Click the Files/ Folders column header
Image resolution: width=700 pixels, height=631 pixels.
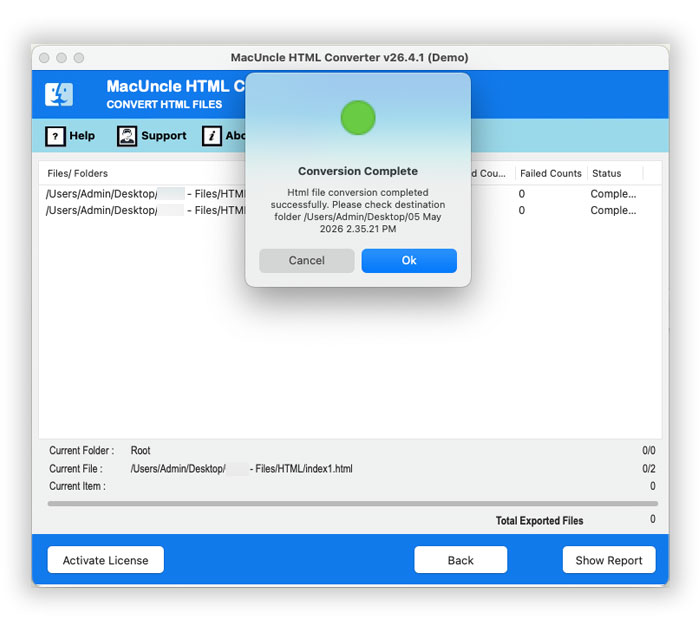point(78,173)
